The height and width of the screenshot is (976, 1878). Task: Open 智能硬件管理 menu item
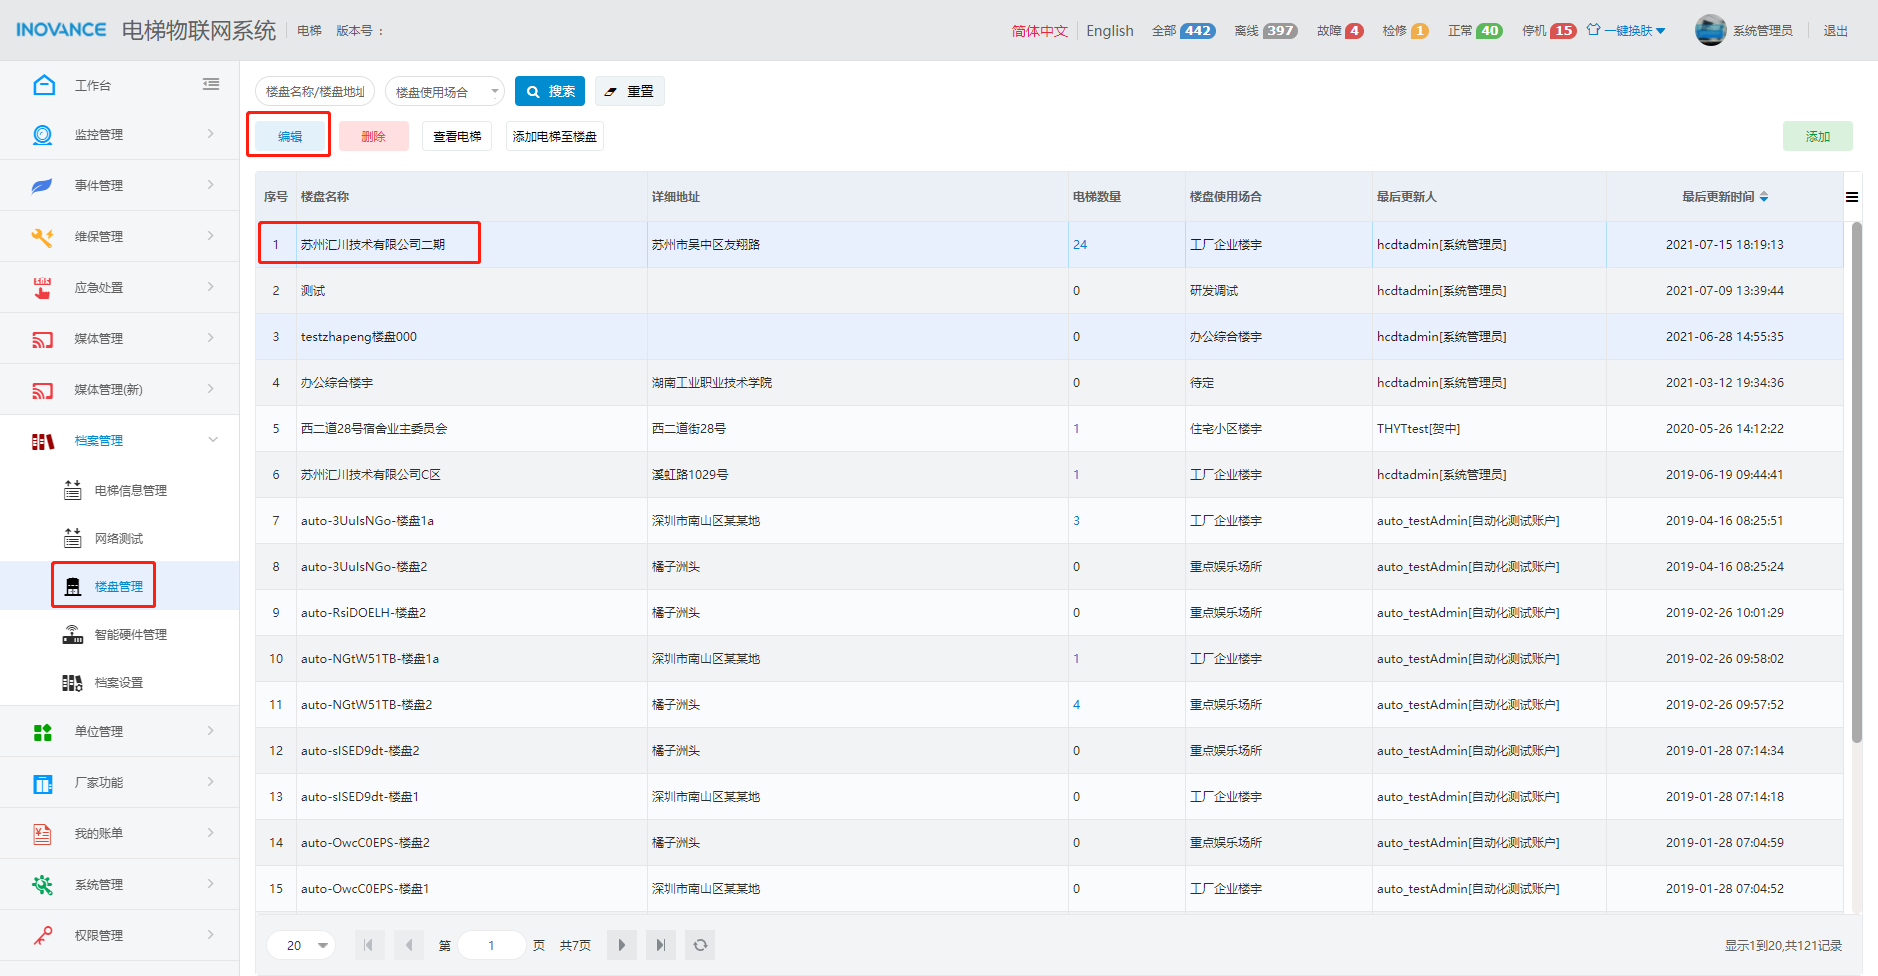pos(130,635)
